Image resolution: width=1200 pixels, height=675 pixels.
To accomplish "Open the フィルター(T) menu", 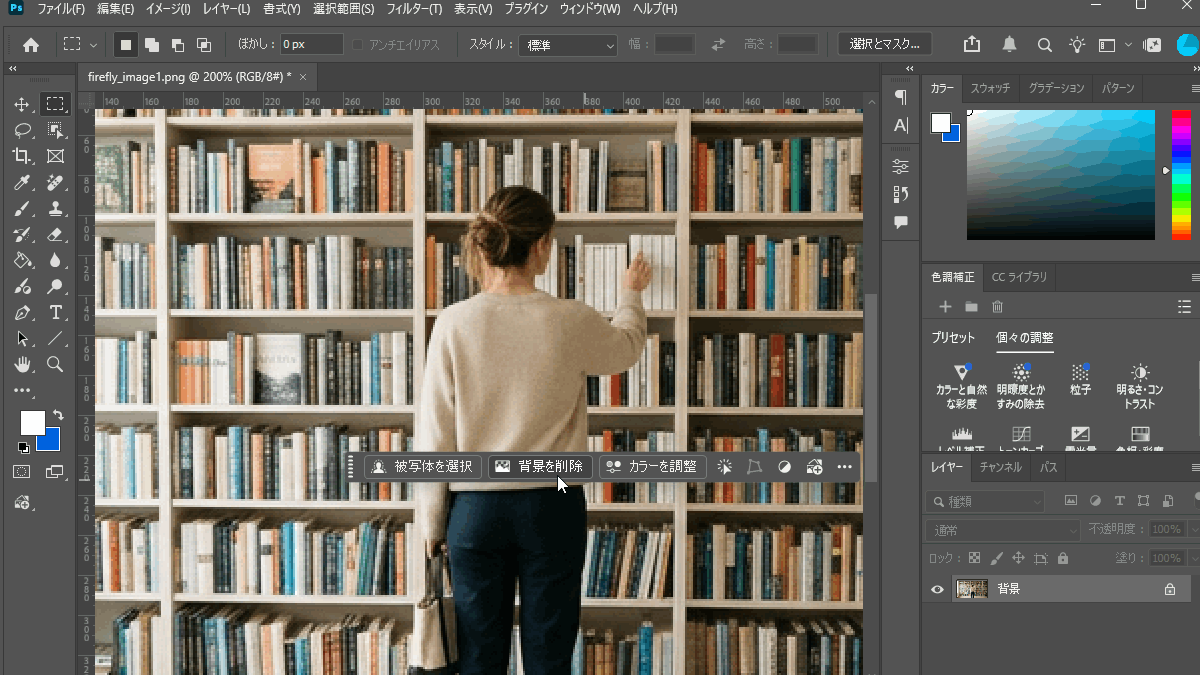I will pos(414,9).
